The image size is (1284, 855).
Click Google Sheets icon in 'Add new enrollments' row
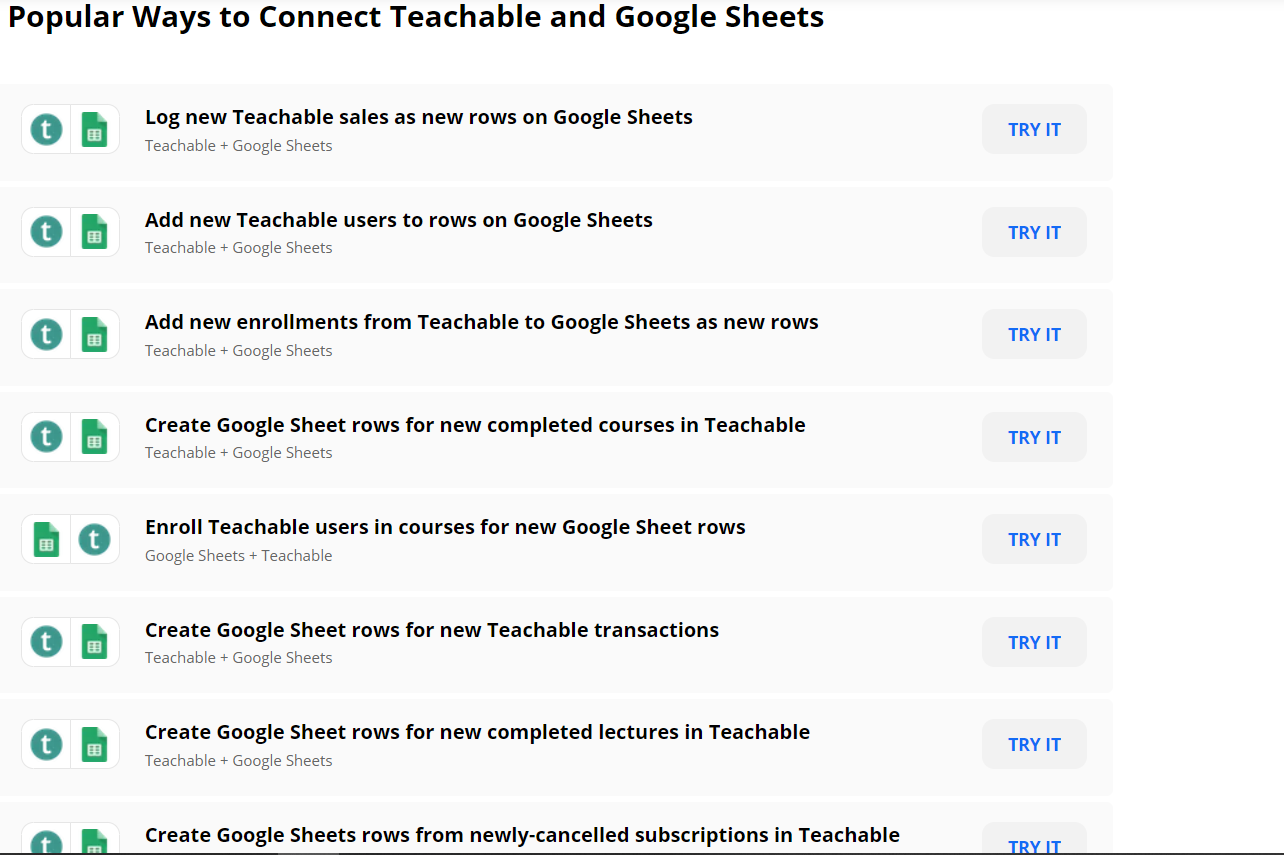point(95,334)
